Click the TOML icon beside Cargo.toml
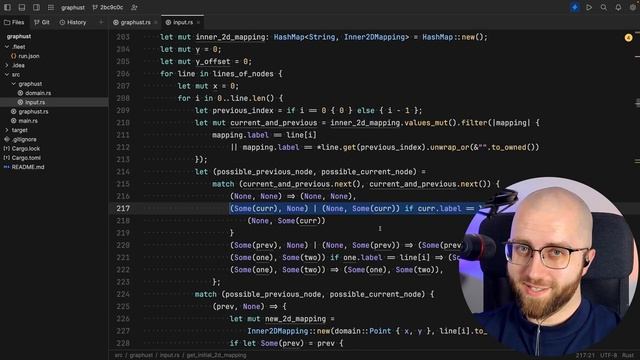This screenshot has height=360, width=640. coord(7,158)
